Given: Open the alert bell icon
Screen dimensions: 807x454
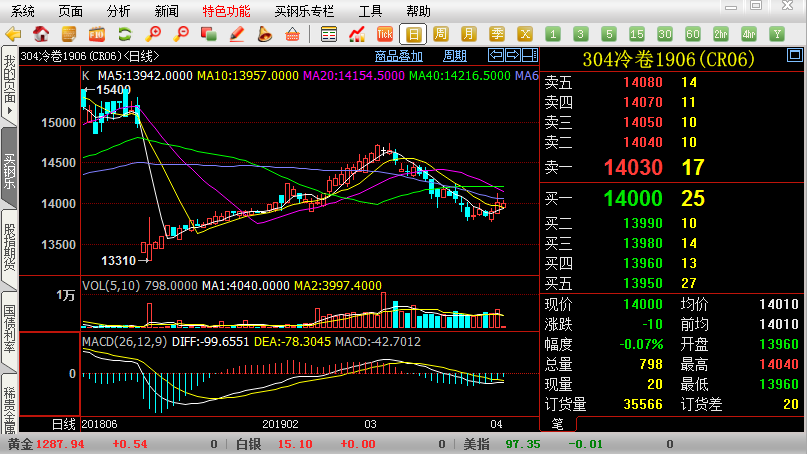Looking at the screenshot, I should (x=264, y=34).
